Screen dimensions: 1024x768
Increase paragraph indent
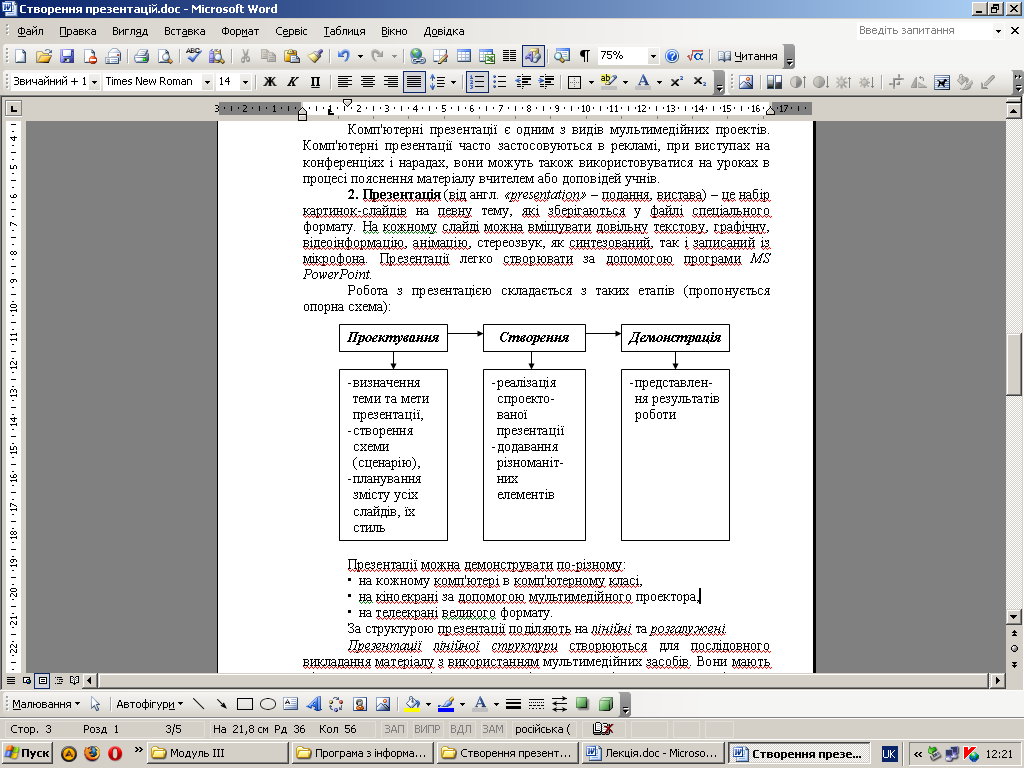click(x=547, y=82)
